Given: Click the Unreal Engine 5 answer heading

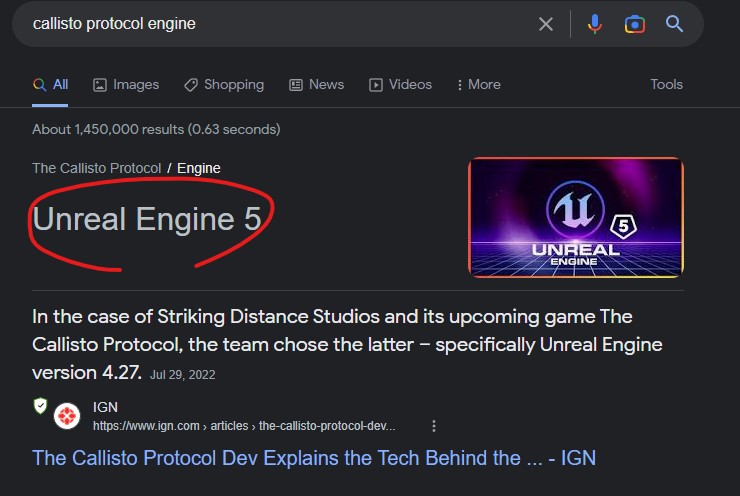Looking at the screenshot, I should [147, 219].
